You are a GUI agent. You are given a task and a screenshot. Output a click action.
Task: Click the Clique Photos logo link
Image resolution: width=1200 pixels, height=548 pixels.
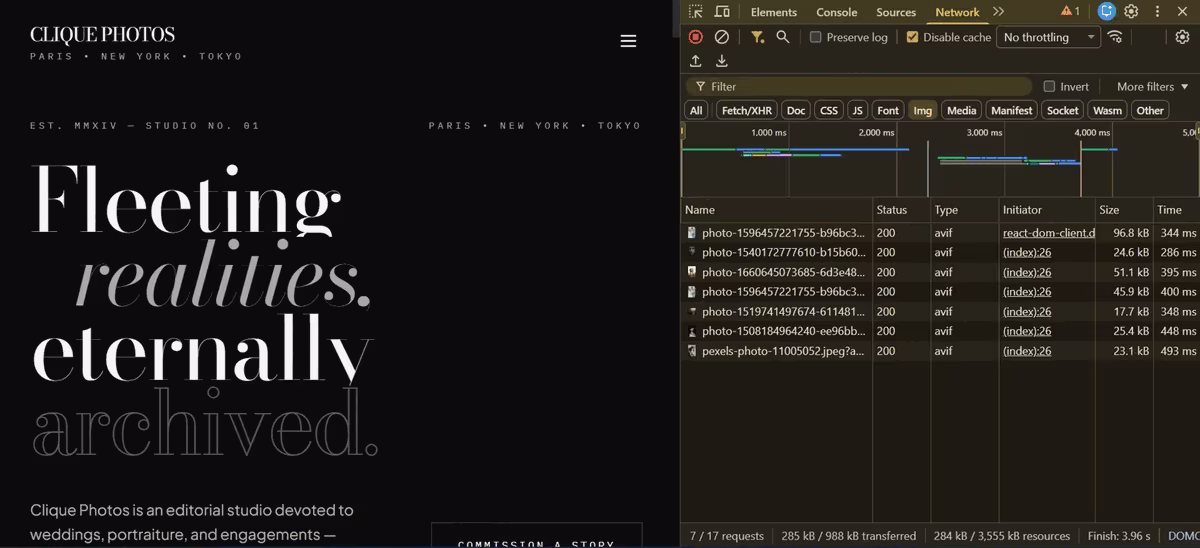102,35
